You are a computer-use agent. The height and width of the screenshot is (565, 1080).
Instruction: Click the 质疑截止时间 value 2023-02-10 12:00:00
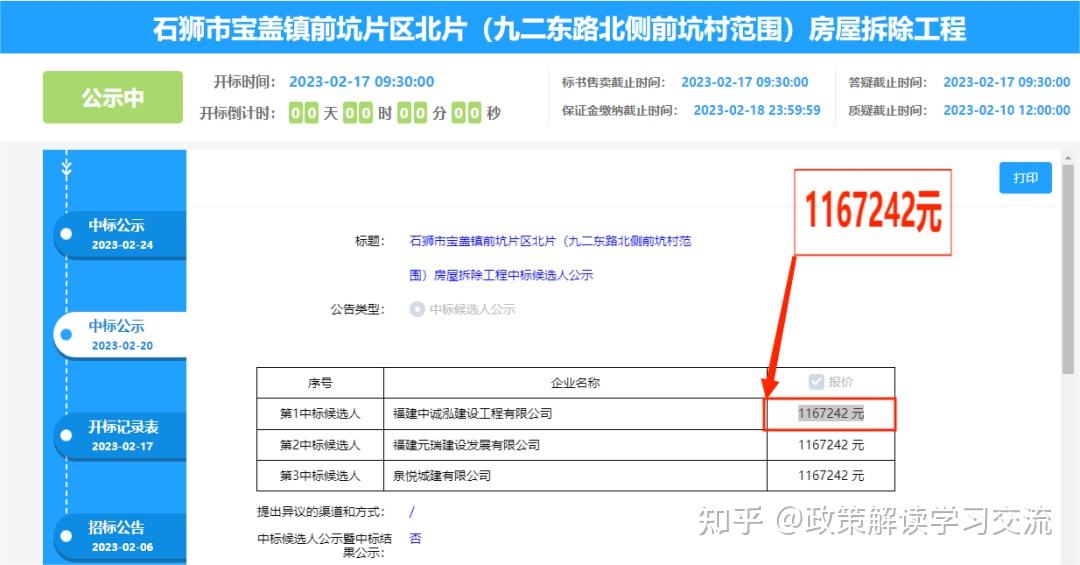pos(1006,110)
